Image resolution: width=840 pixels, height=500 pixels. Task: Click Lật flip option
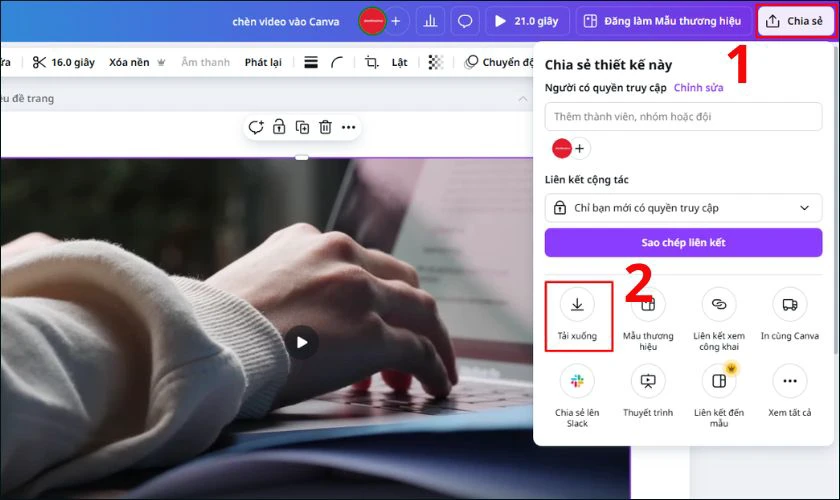400,62
